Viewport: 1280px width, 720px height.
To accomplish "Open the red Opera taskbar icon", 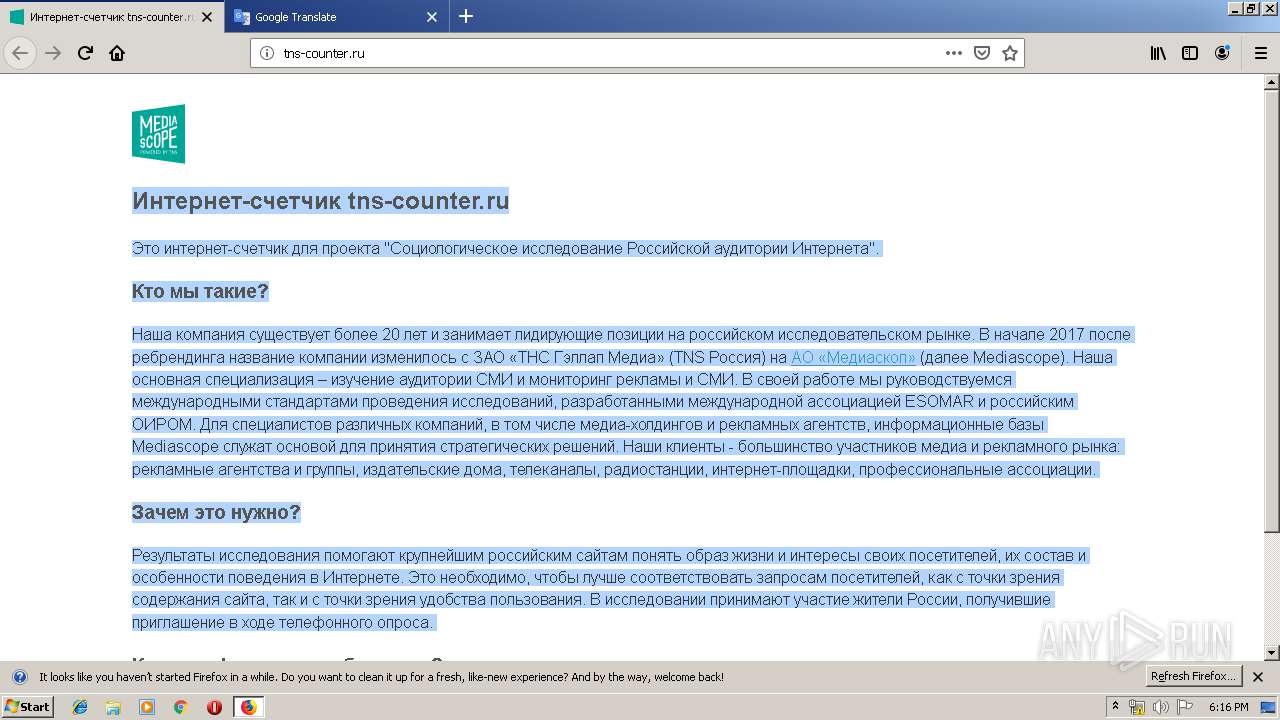I will coord(214,707).
